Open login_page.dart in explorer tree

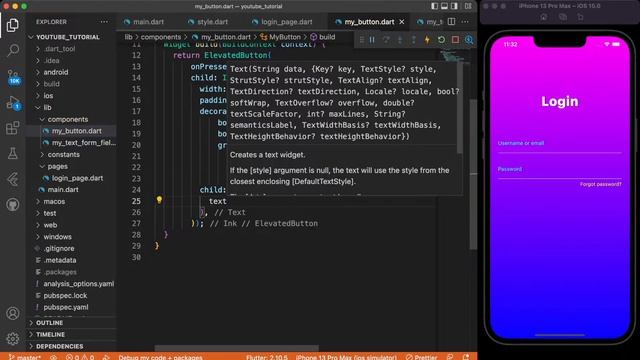click(x=77, y=178)
